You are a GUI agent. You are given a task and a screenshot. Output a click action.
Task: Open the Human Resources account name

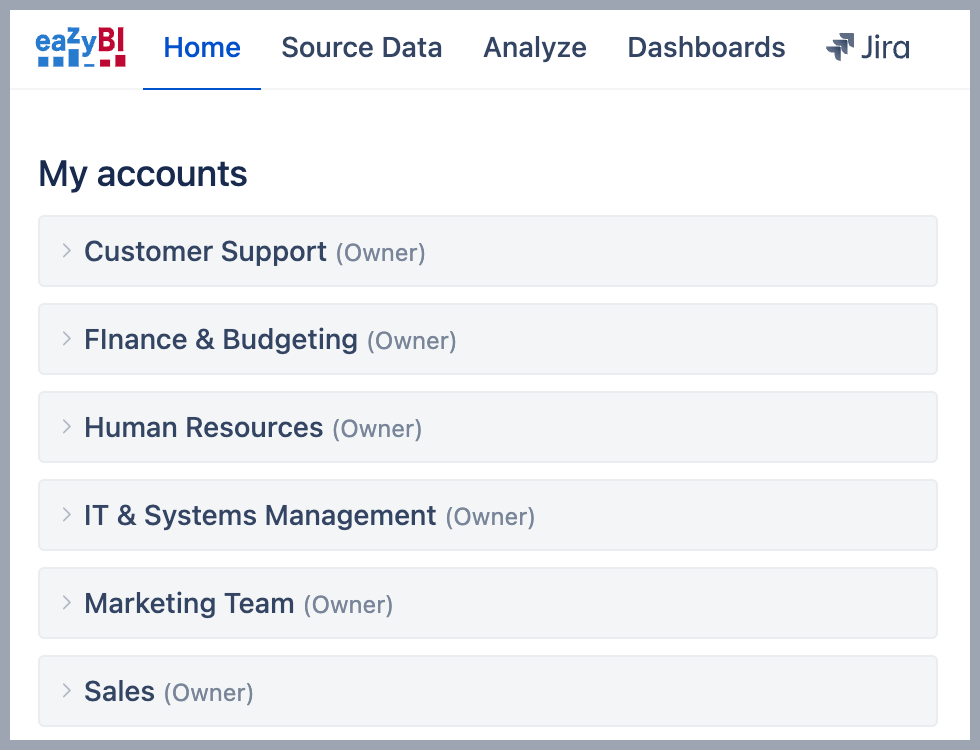point(203,427)
